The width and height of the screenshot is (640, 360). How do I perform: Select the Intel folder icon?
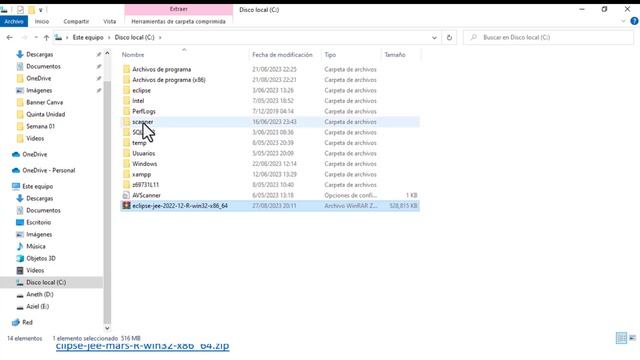click(x=127, y=101)
